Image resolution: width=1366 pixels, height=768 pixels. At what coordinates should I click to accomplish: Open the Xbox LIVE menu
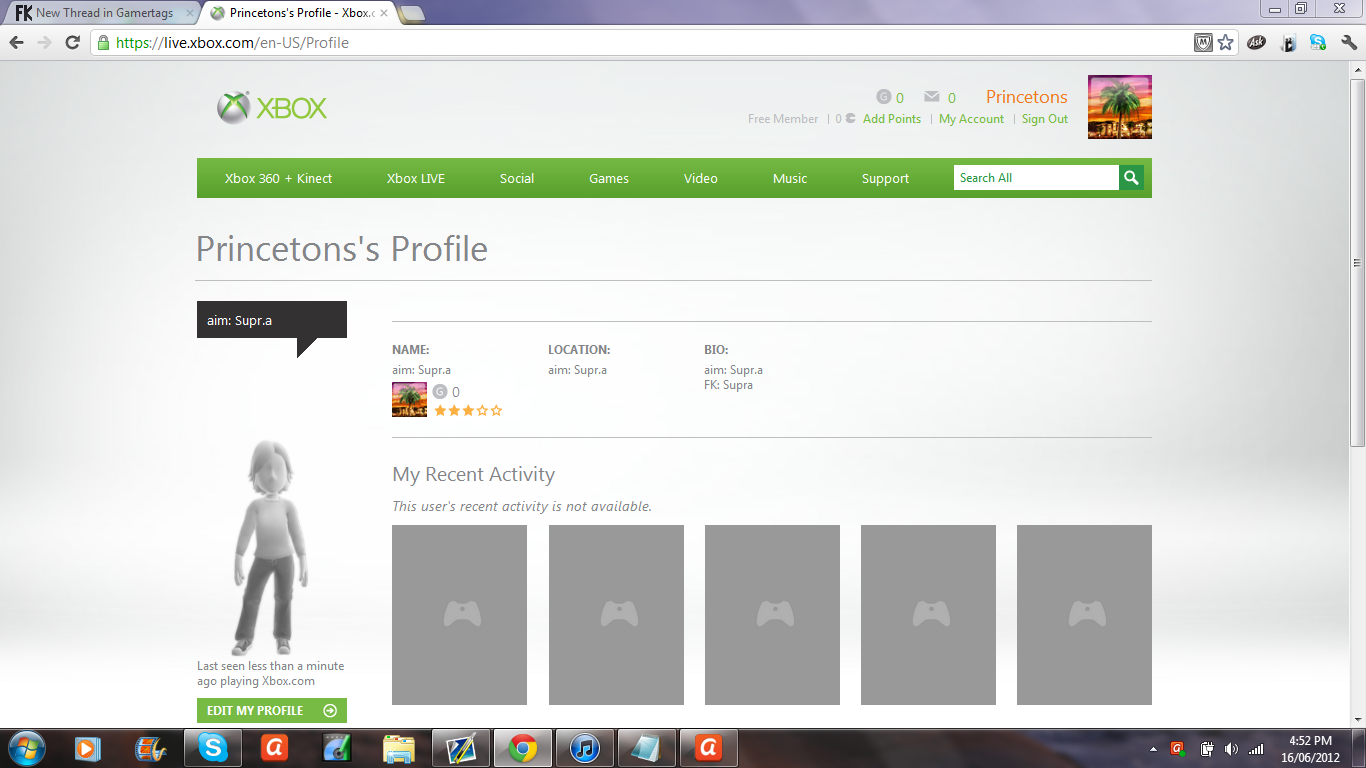click(416, 178)
